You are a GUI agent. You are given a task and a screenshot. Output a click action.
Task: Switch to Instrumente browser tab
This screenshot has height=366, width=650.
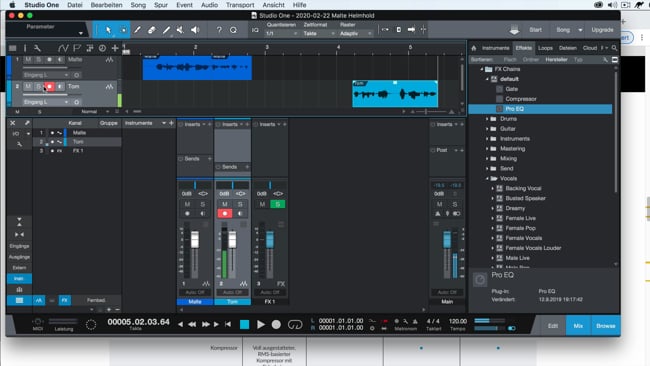coord(495,48)
